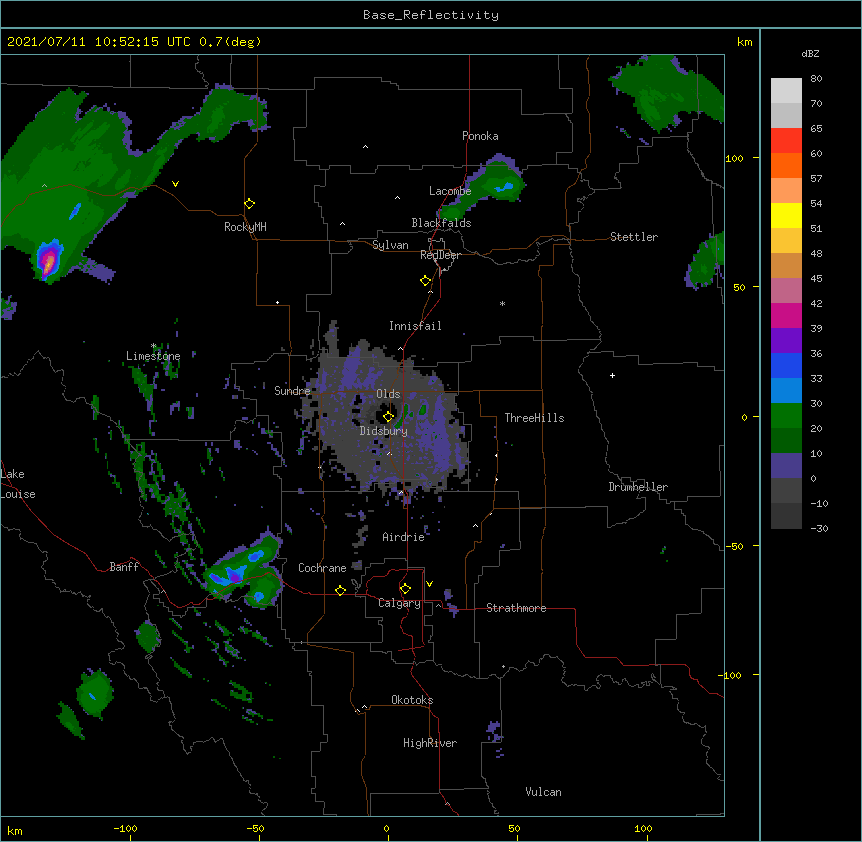Screen dimensions: 862x842
Task: Pick the red 65-60 dBZ legend swatch
Action: click(786, 141)
